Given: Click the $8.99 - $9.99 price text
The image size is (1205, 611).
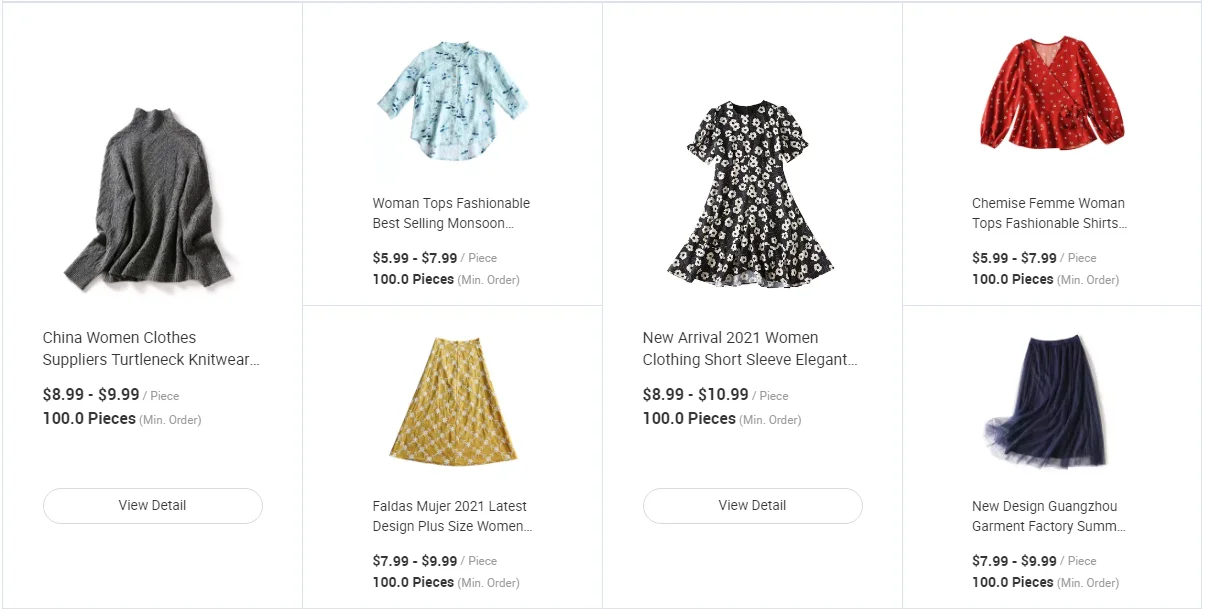Looking at the screenshot, I should pos(91,395).
